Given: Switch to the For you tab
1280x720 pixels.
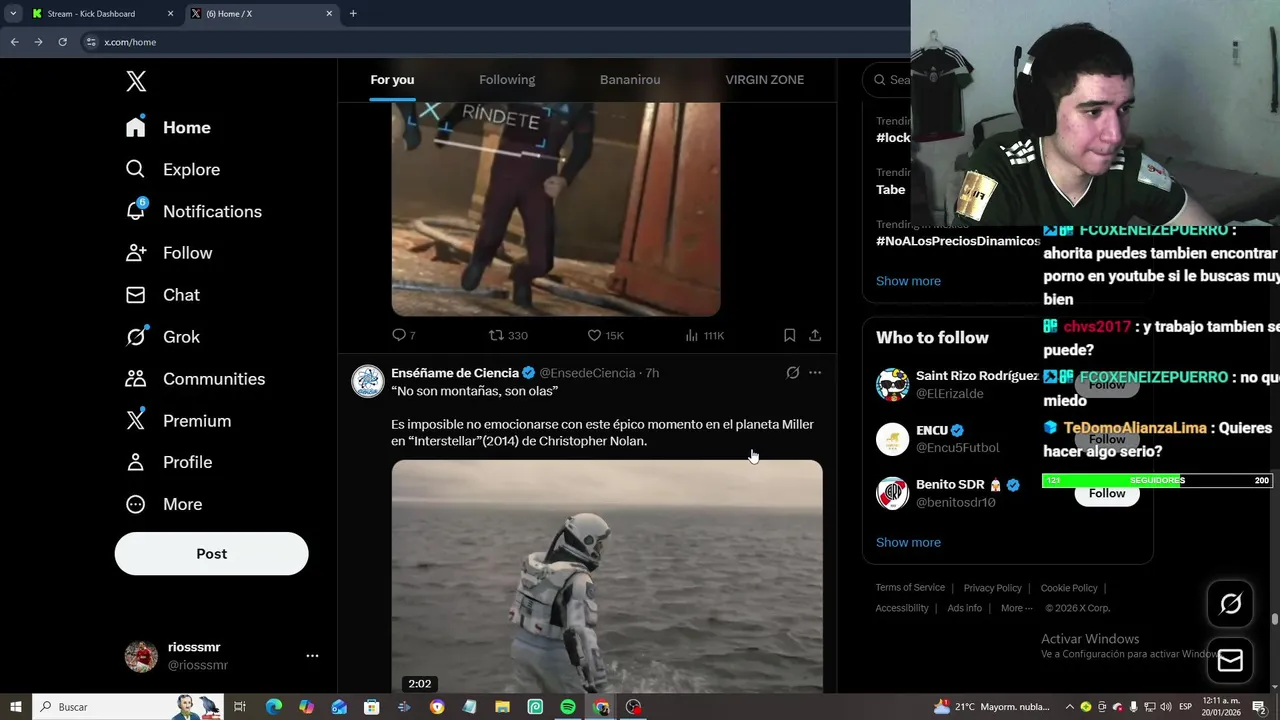Looking at the screenshot, I should [392, 80].
